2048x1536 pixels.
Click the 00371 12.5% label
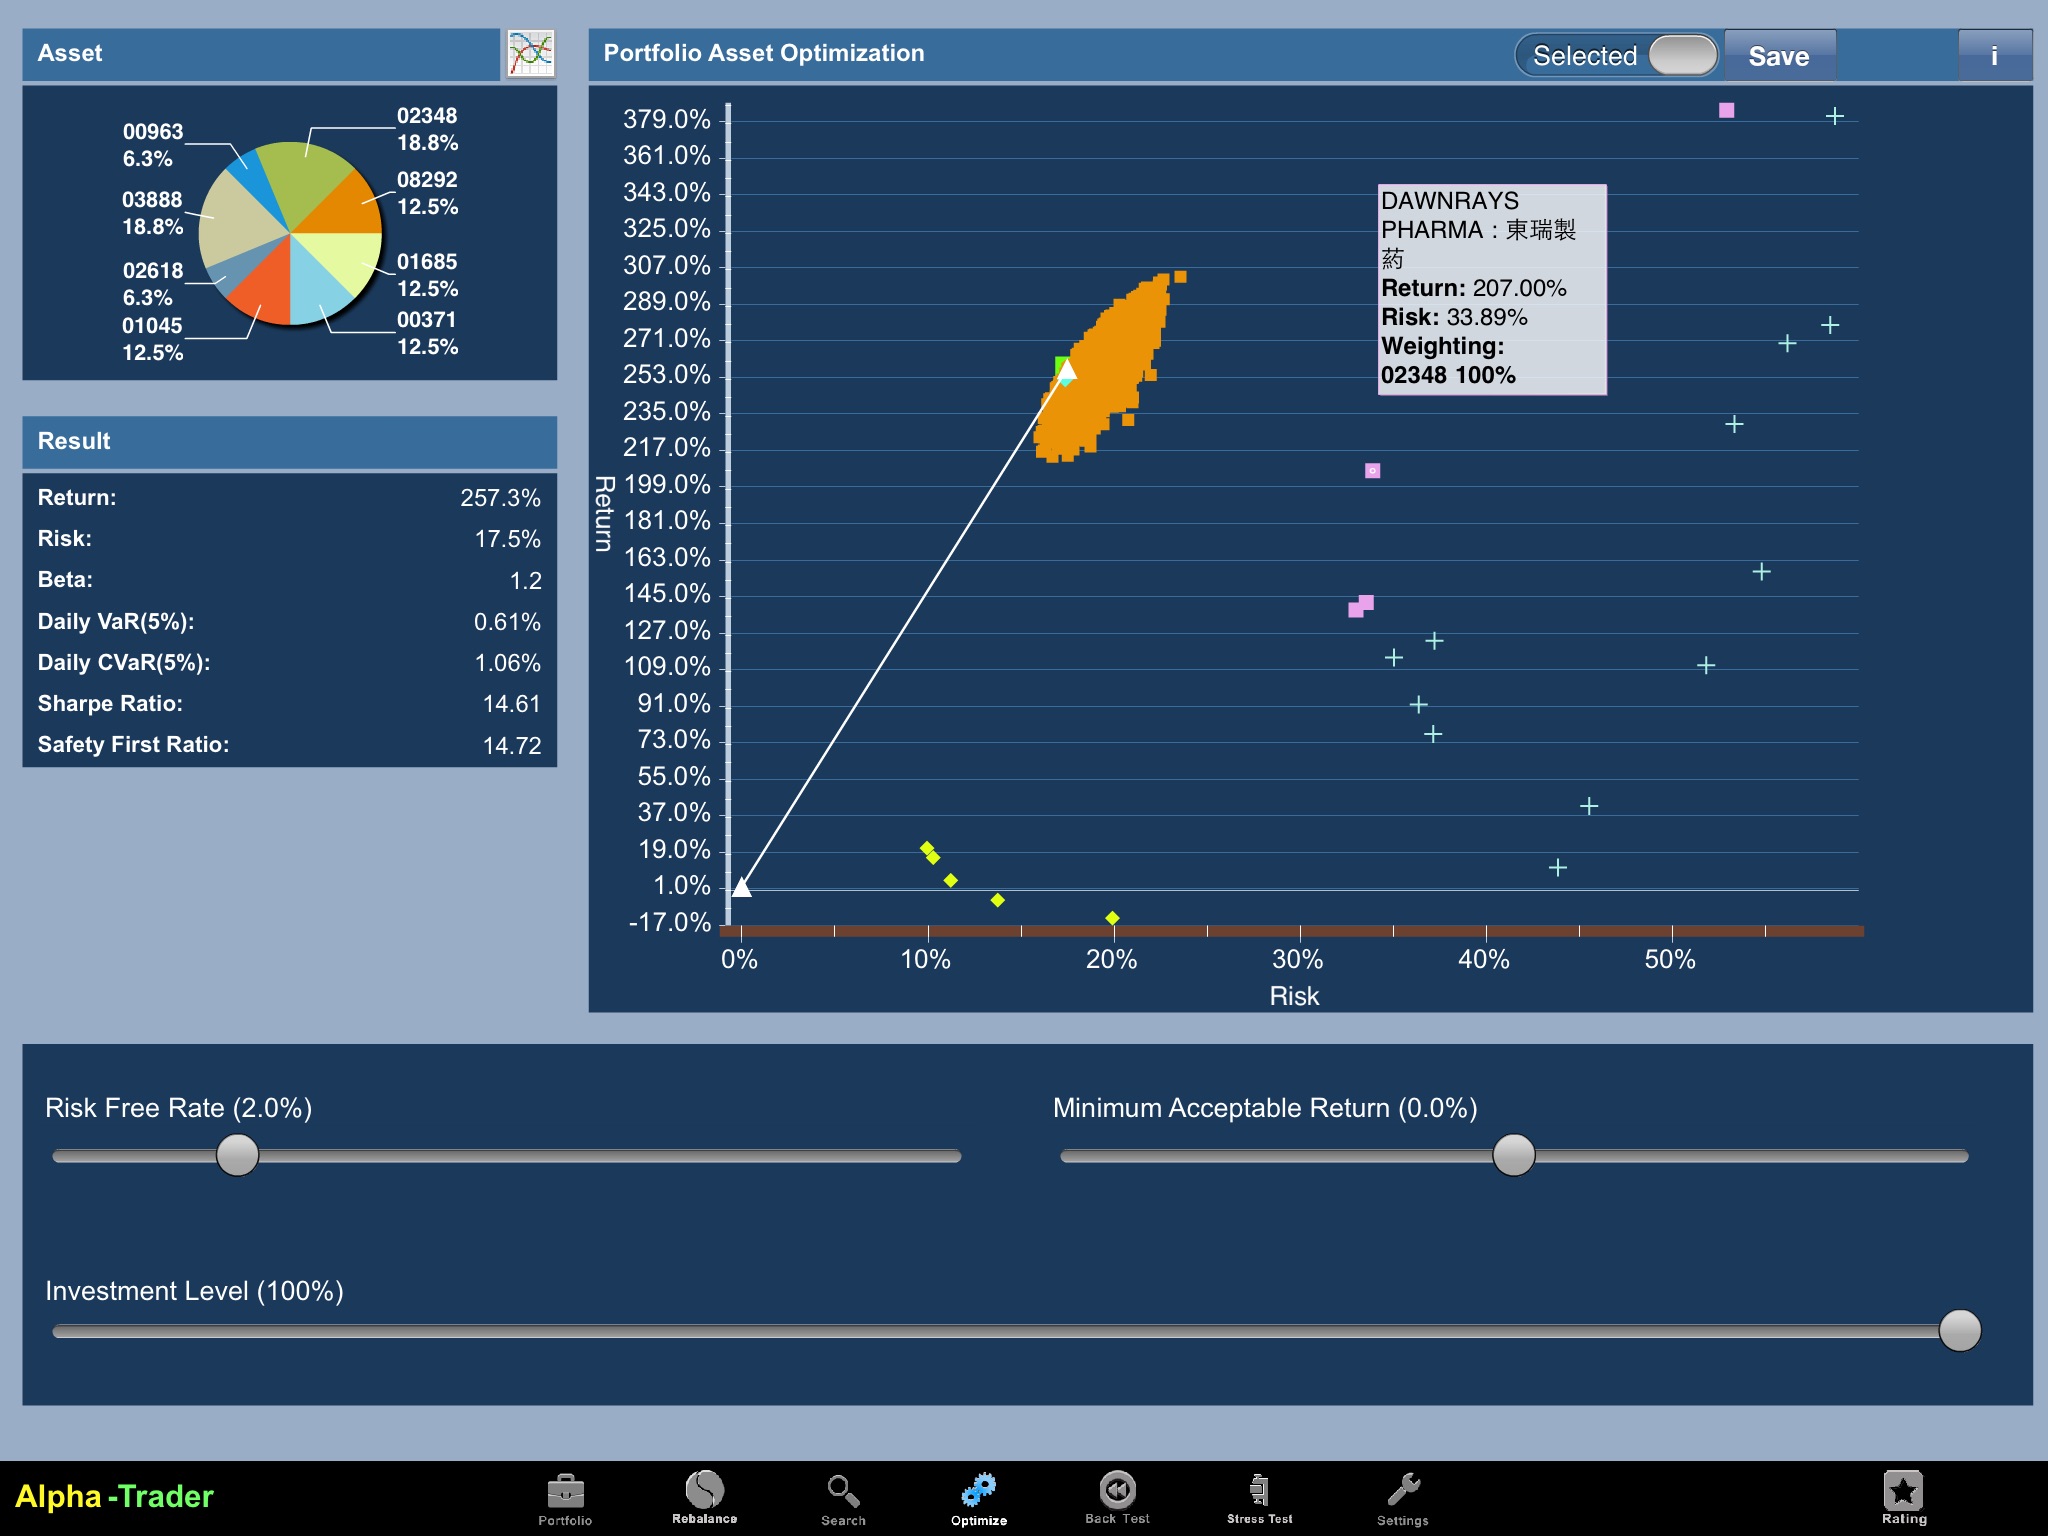[427, 333]
